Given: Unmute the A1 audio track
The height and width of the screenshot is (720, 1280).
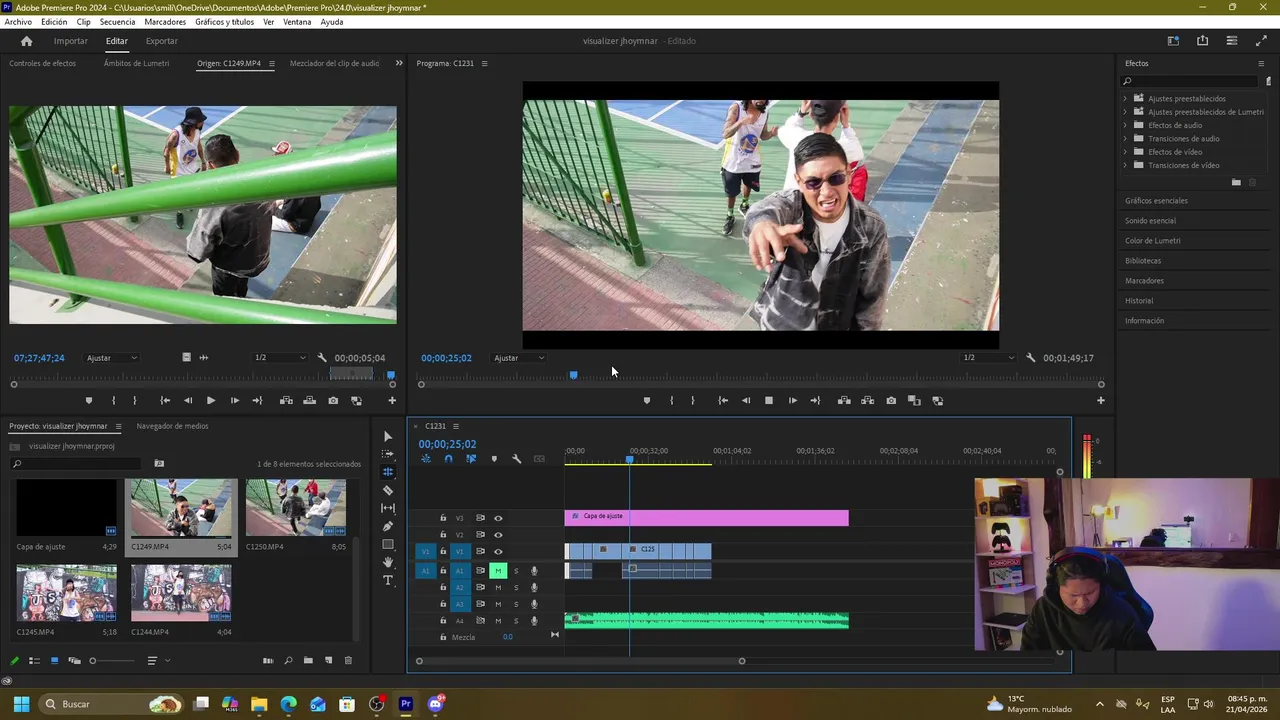Looking at the screenshot, I should [x=497, y=571].
